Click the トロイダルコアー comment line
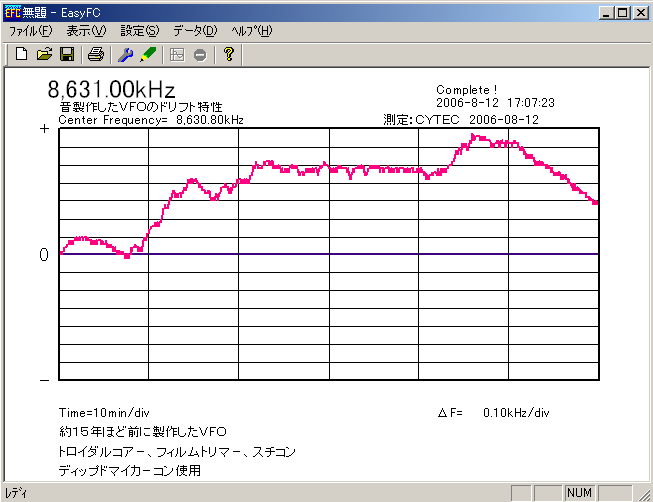This screenshot has height=502, width=653. click(177, 451)
